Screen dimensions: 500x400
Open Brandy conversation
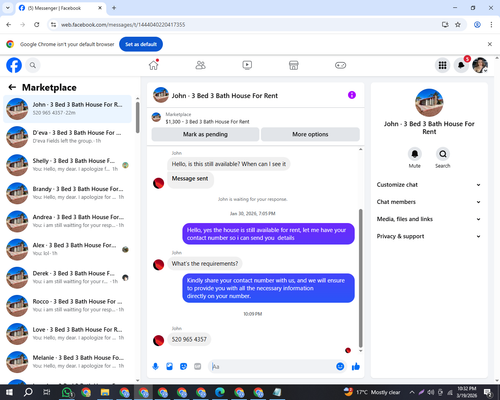click(67, 193)
